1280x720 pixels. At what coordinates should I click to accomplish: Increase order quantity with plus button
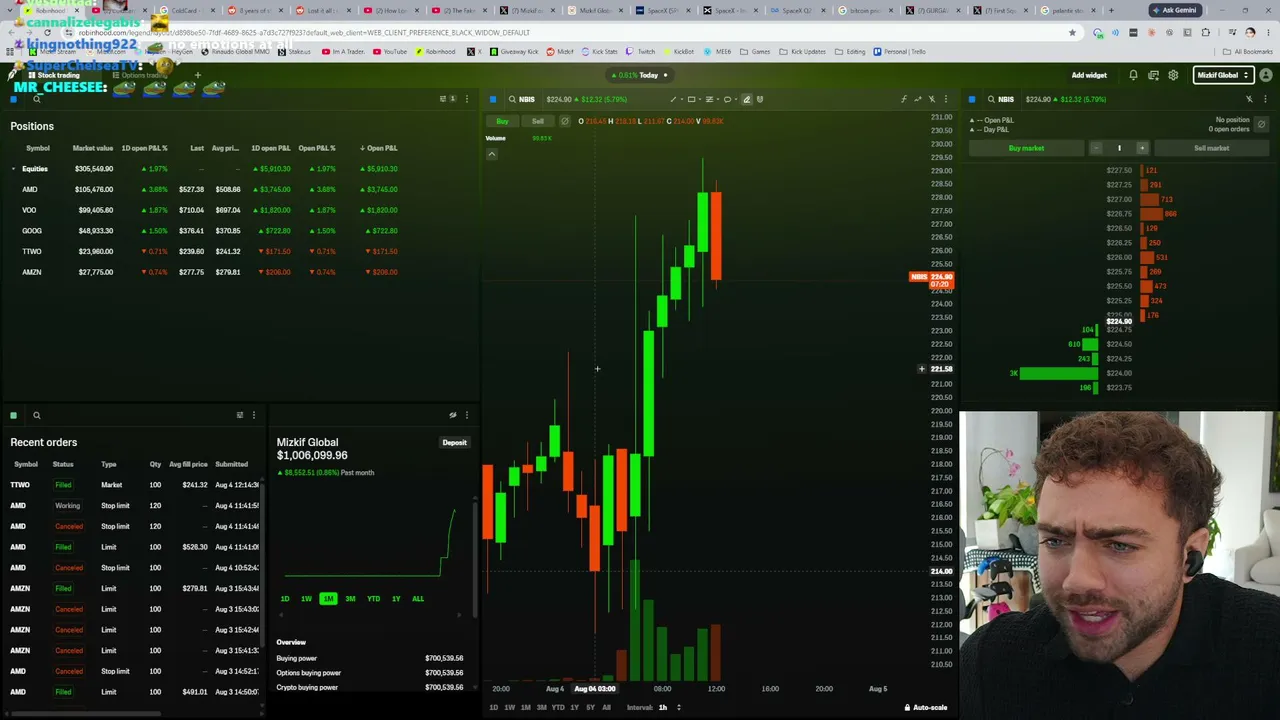pyautogui.click(x=1142, y=148)
